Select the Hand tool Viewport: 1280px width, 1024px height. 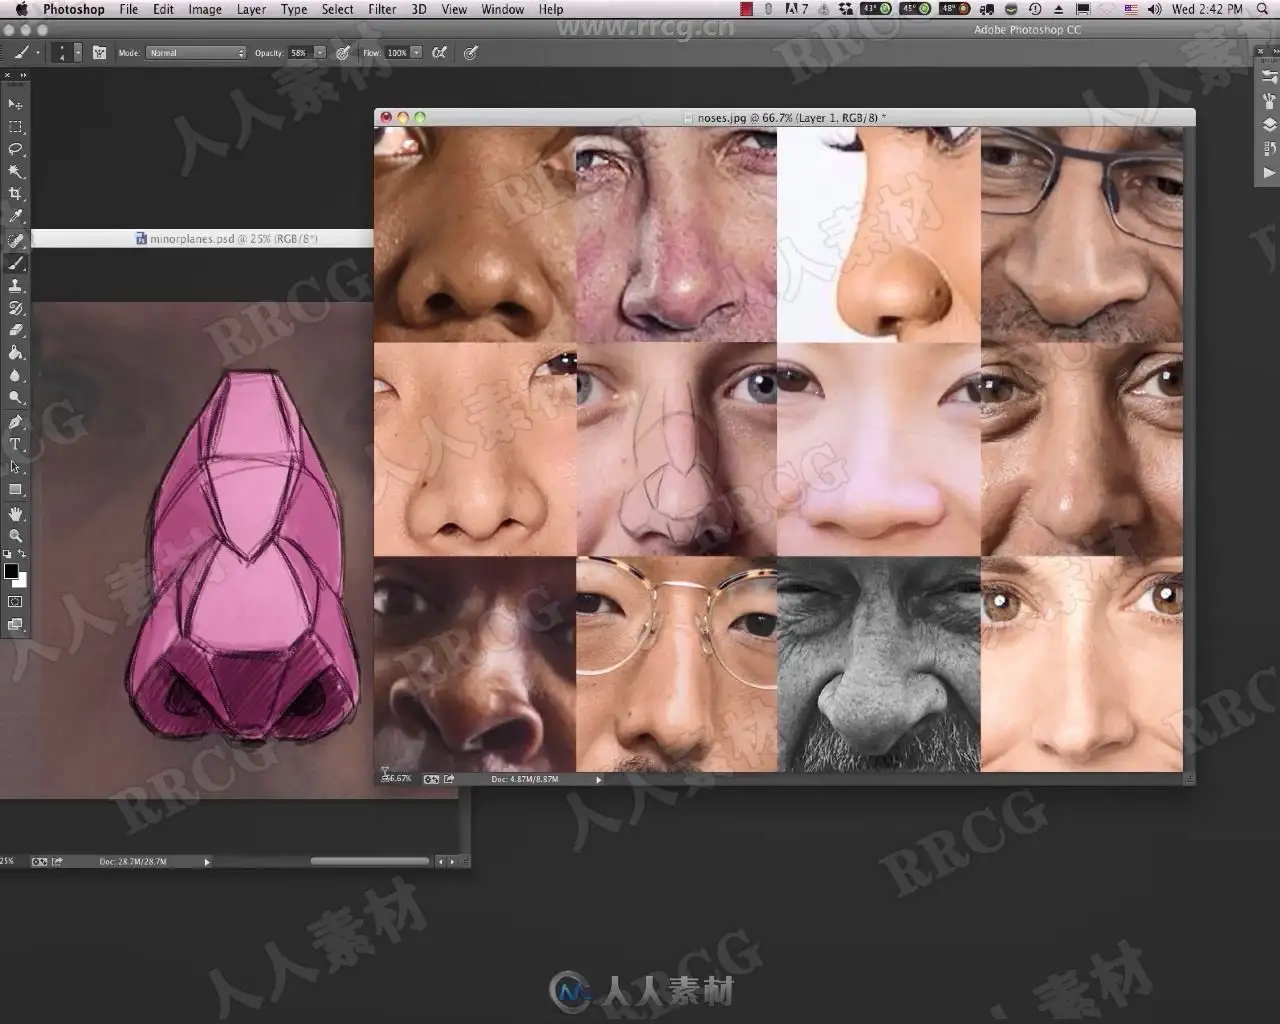(15, 513)
